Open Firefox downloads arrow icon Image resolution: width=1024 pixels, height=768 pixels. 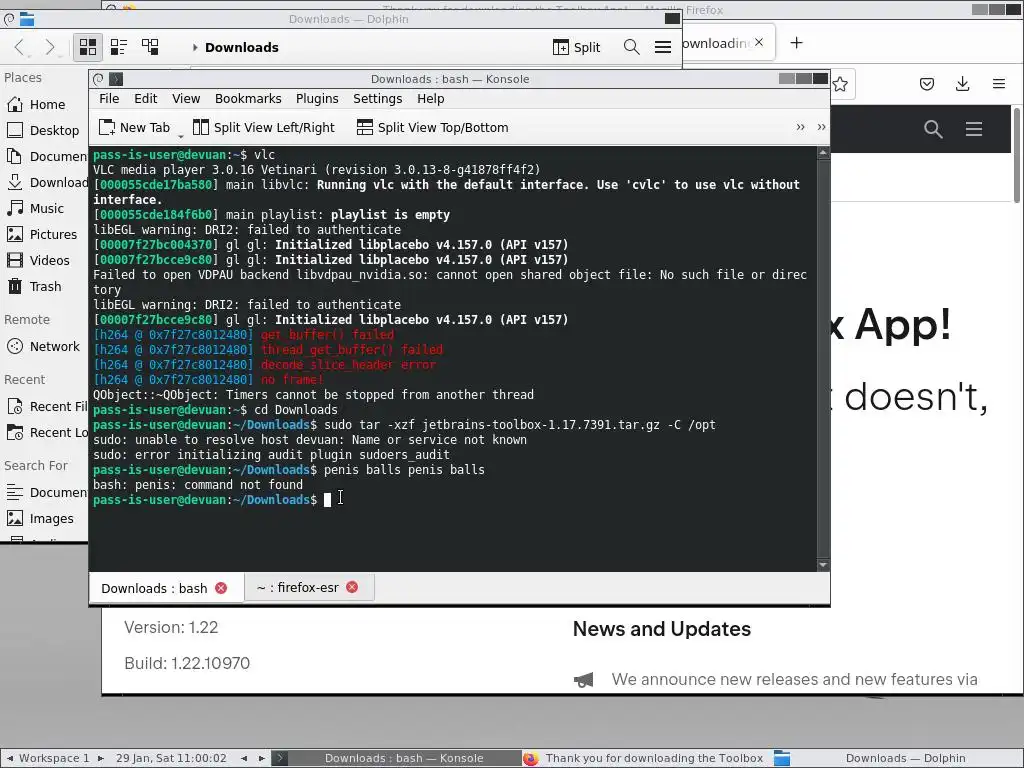[x=963, y=84]
